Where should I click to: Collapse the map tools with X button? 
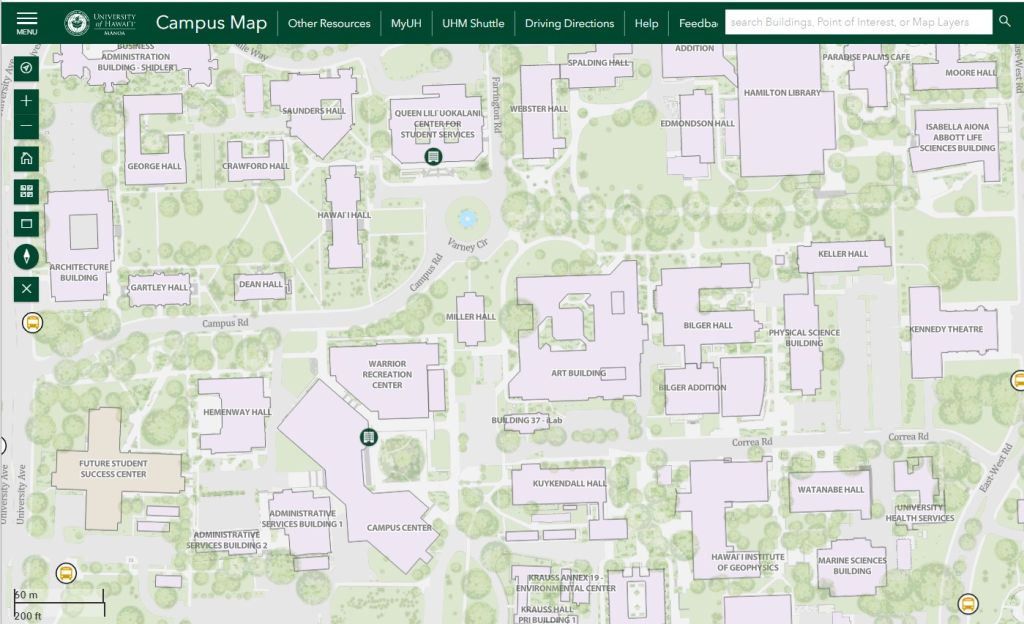point(27,289)
